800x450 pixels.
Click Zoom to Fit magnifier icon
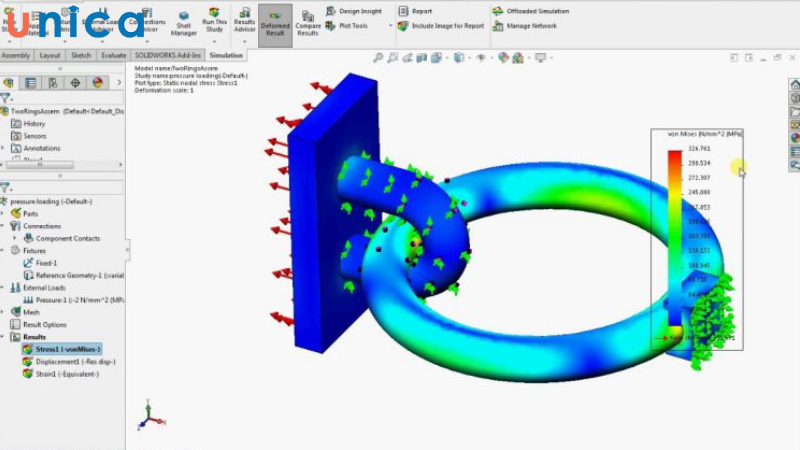pos(378,58)
